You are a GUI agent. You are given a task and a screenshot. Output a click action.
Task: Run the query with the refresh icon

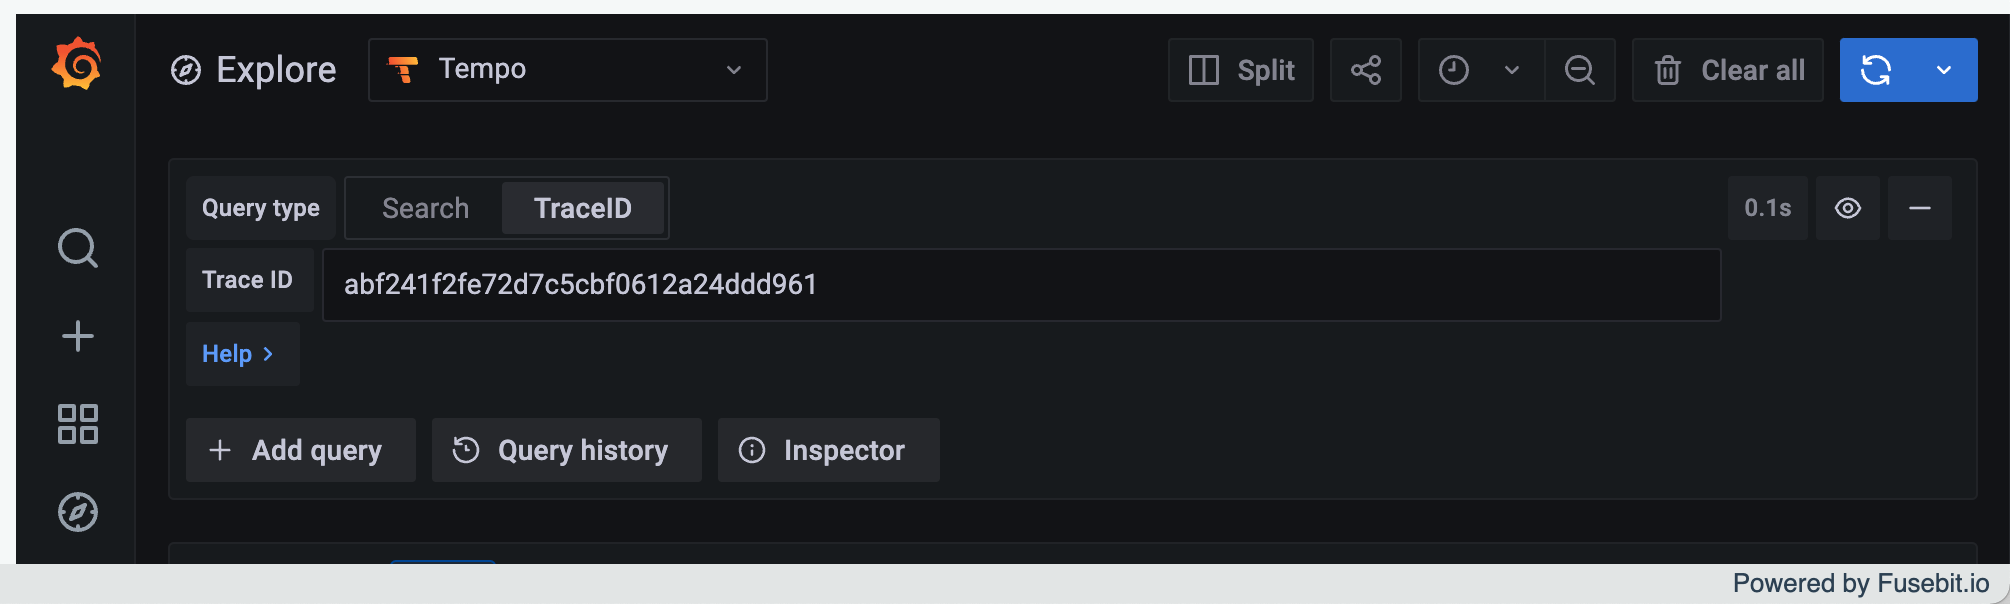point(1878,70)
